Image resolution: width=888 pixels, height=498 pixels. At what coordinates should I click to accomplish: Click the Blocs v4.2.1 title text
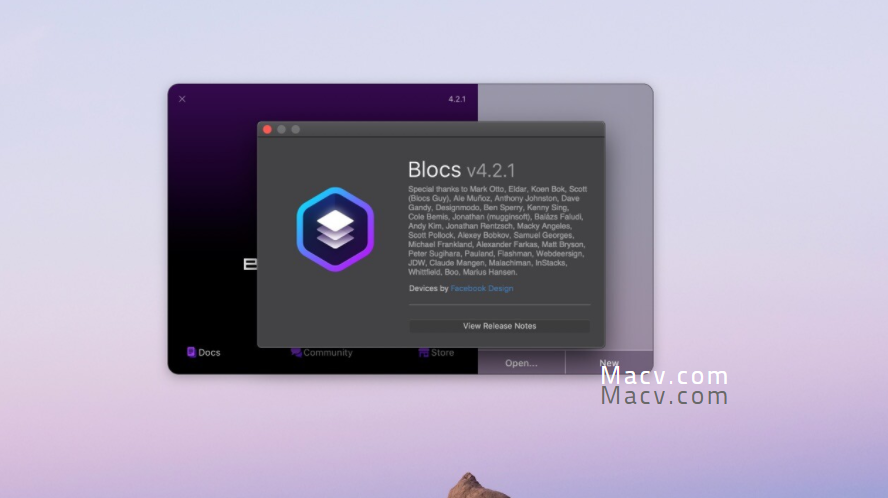pos(462,170)
